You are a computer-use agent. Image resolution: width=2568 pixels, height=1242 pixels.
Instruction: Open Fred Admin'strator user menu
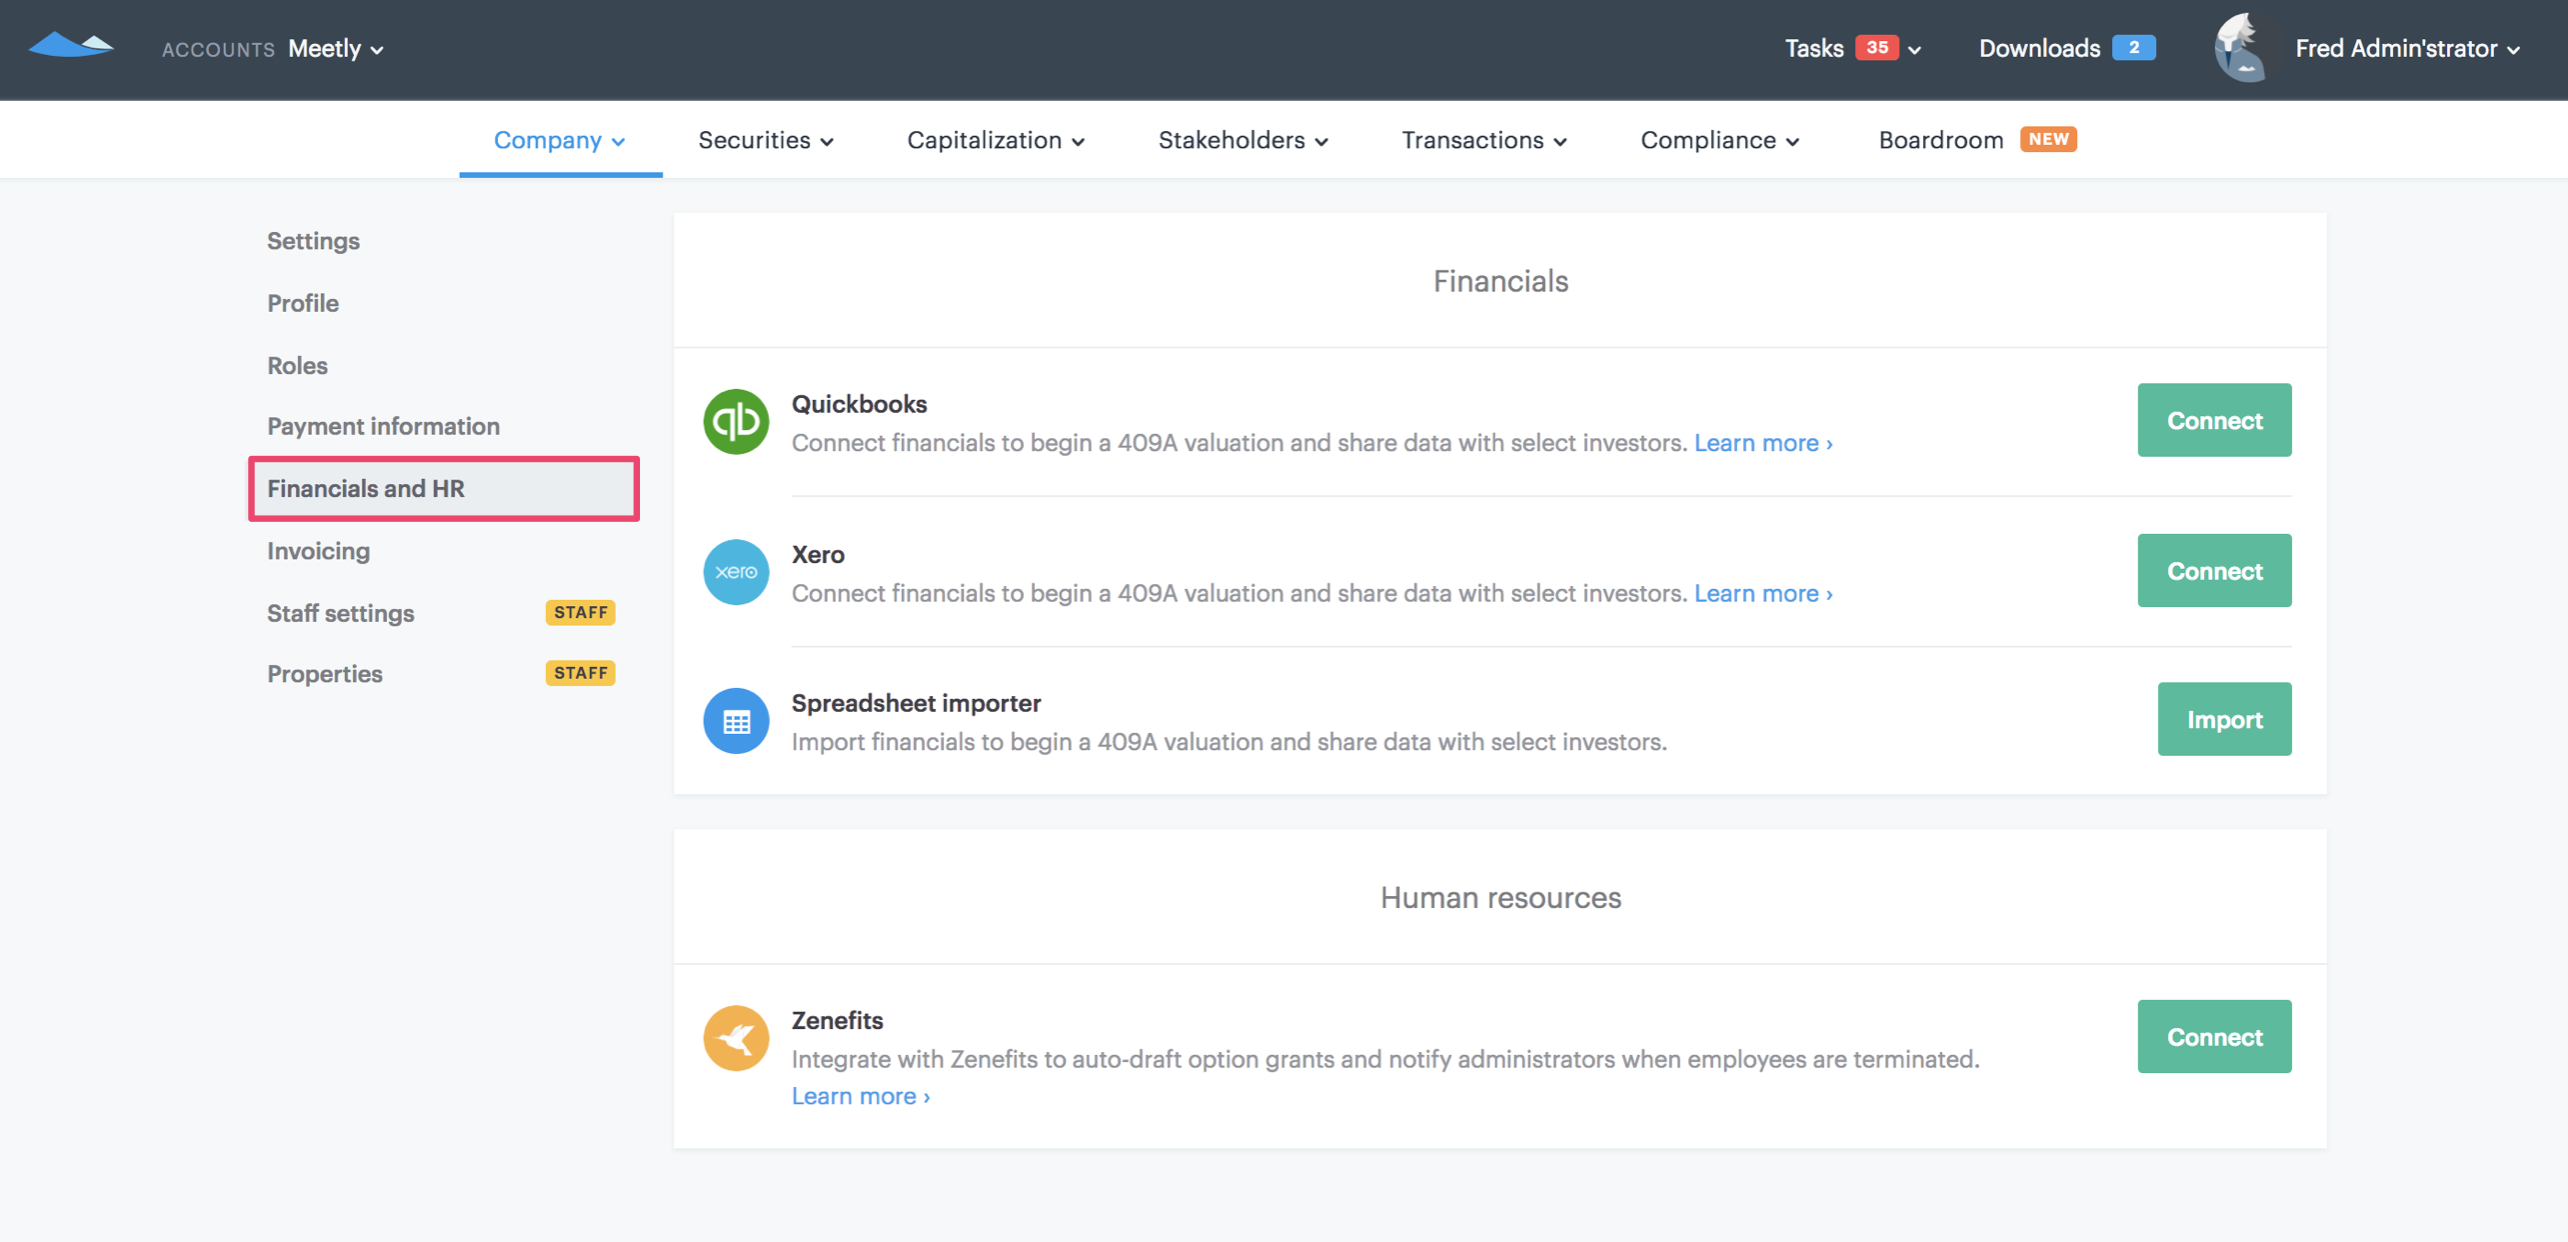2407,48
